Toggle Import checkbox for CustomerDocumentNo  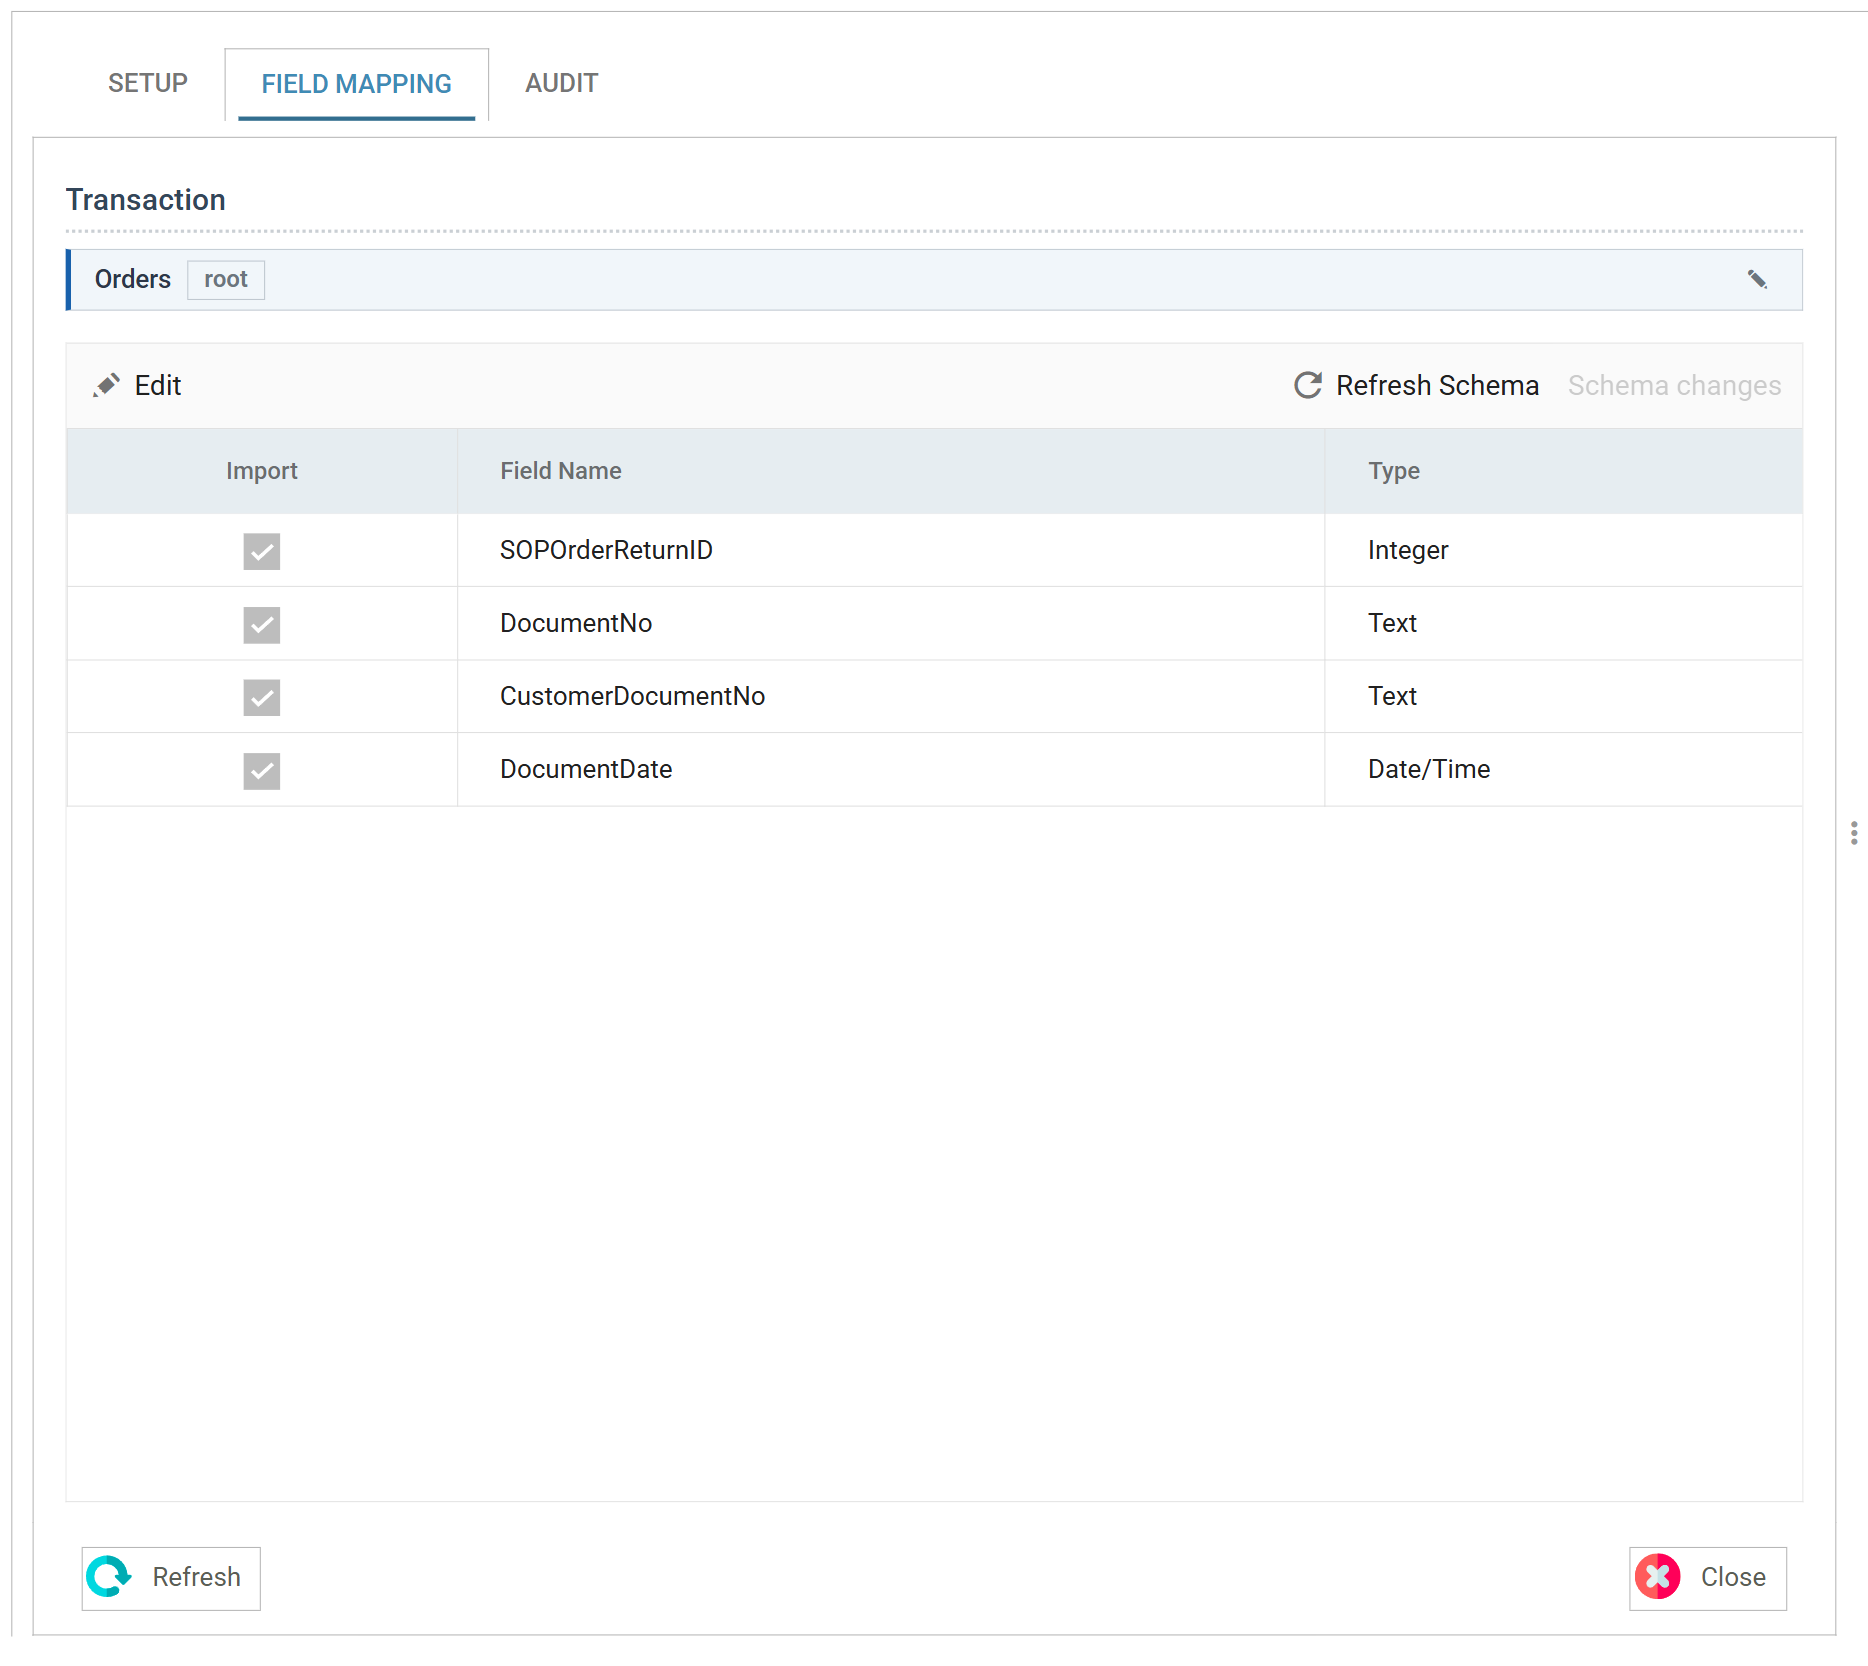tap(262, 698)
